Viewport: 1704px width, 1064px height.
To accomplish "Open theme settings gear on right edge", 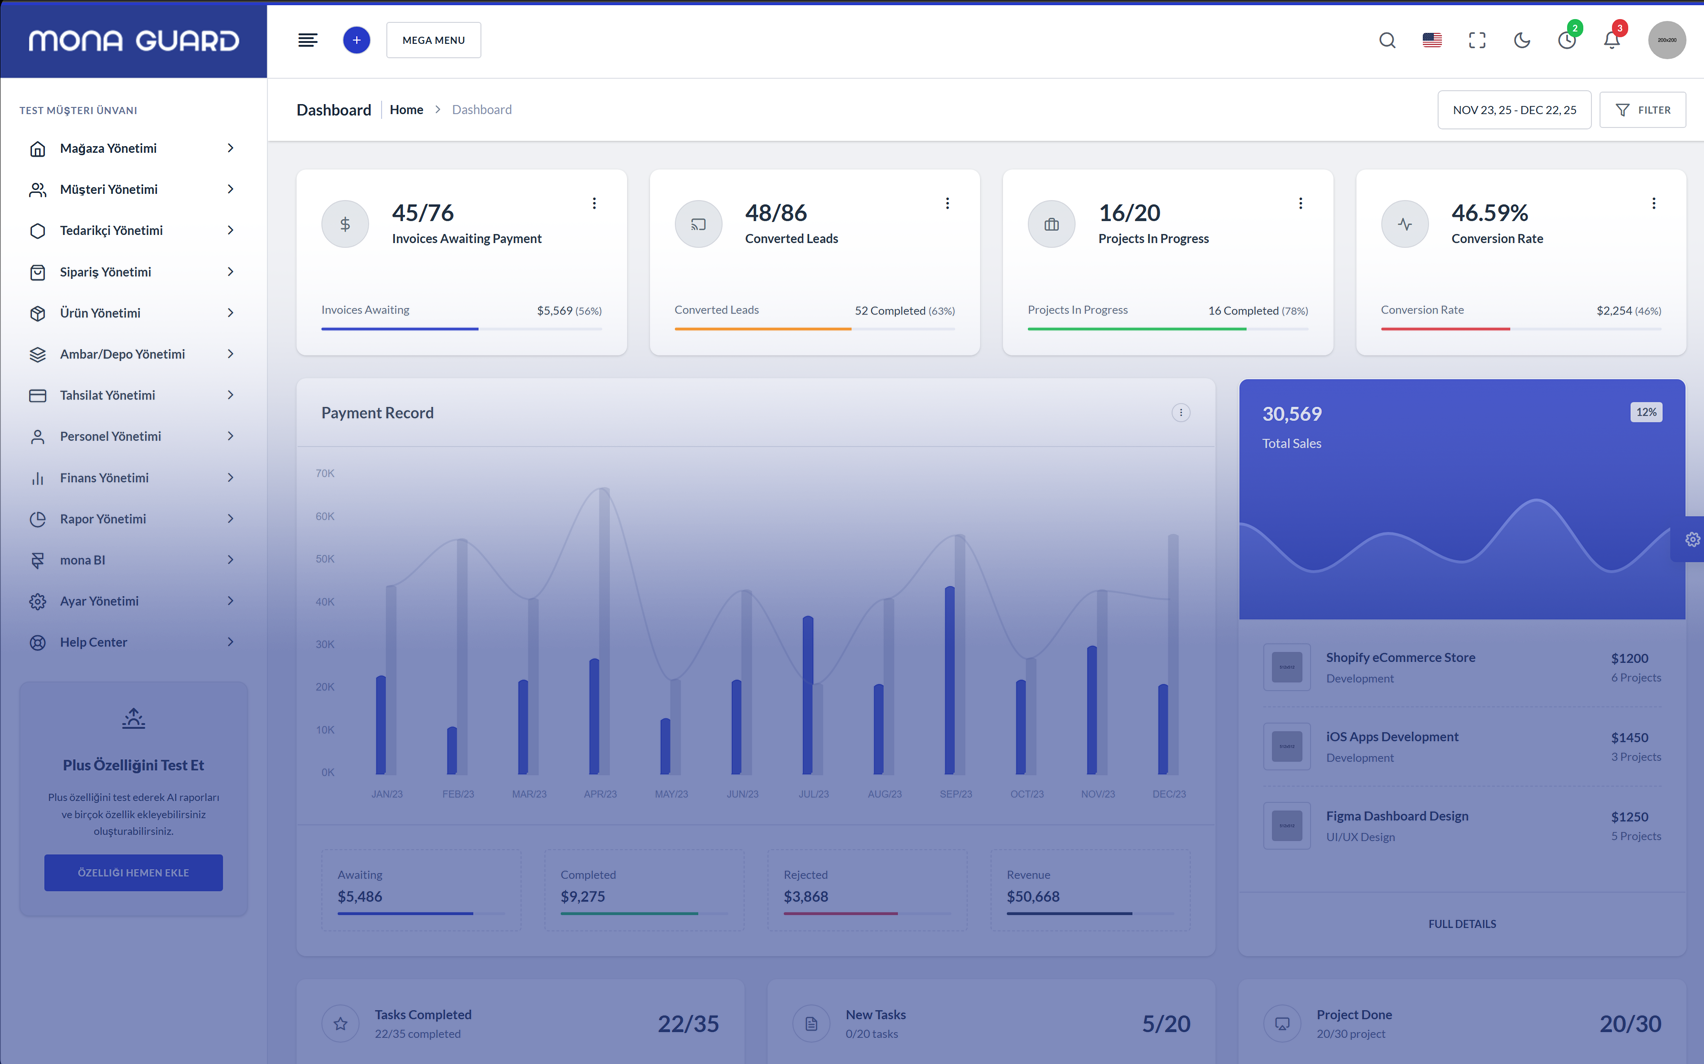I will pyautogui.click(x=1692, y=539).
